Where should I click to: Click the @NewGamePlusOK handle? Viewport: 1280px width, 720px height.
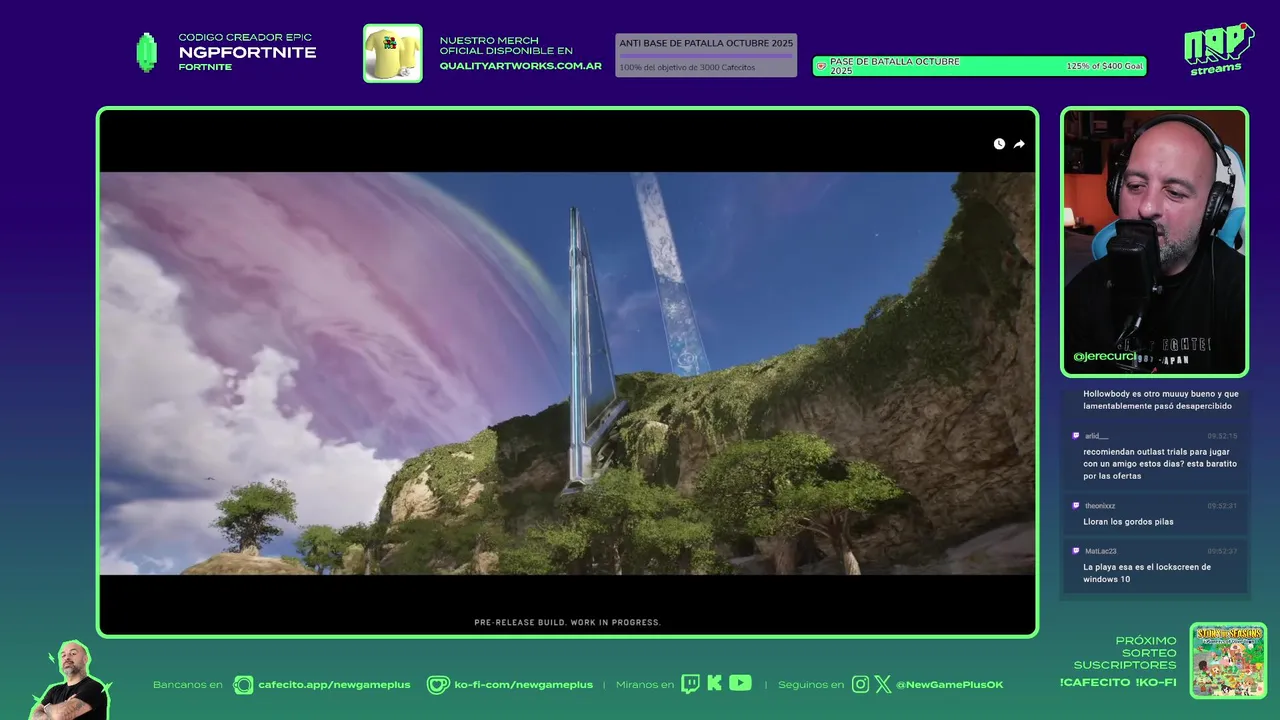tap(950, 685)
